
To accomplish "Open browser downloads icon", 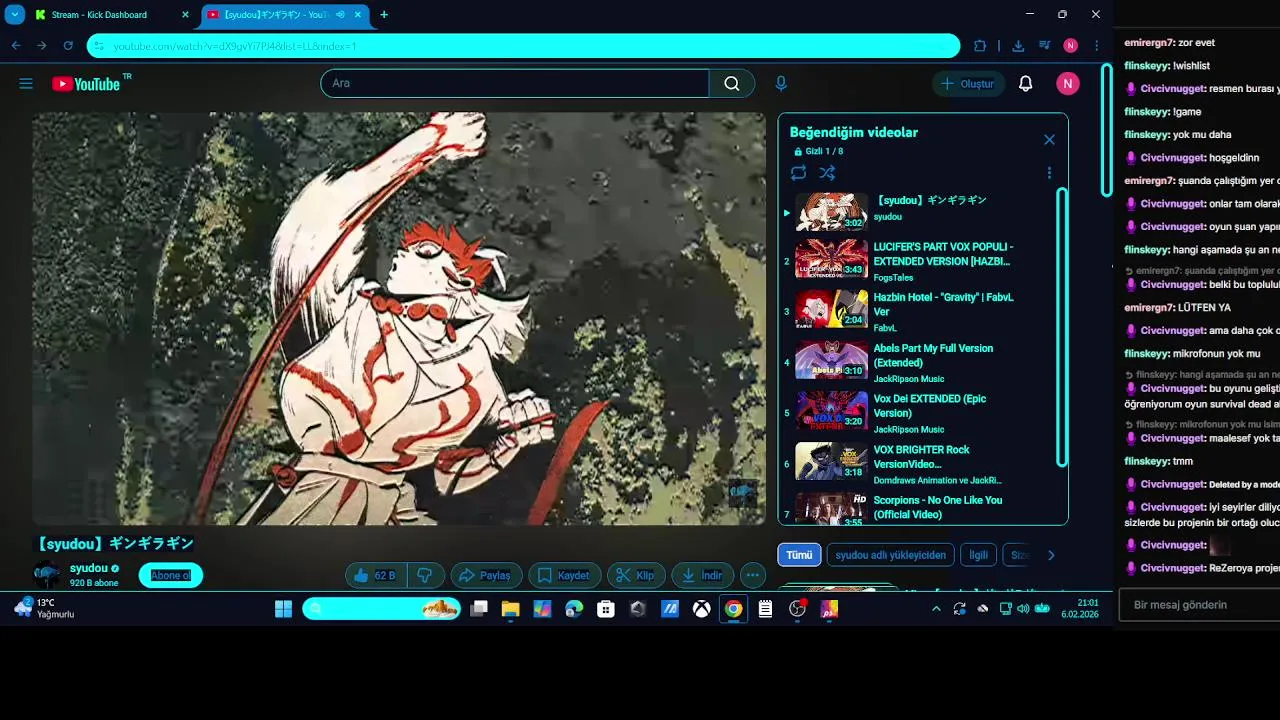I will [1018, 46].
